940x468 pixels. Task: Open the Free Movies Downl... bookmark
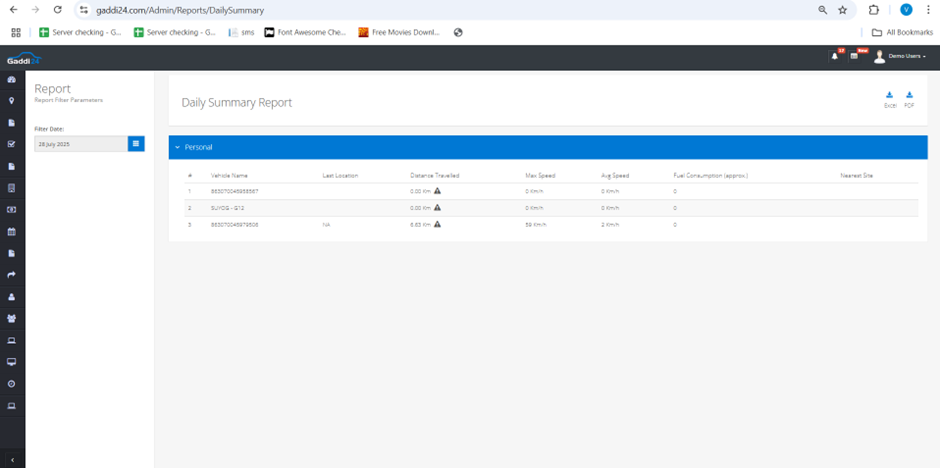click(x=399, y=32)
